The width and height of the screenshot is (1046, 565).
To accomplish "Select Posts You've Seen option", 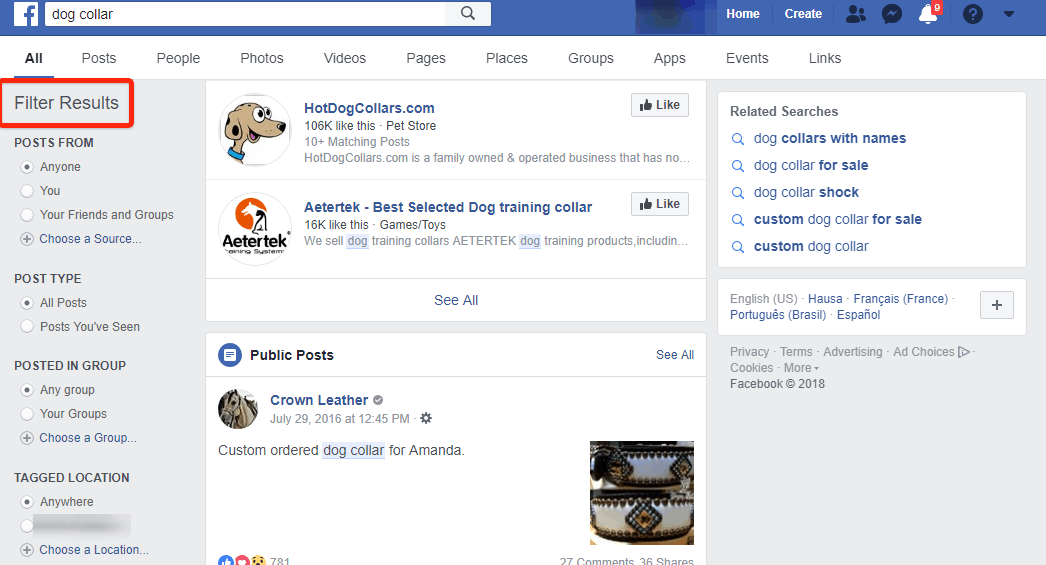I will click(x=27, y=327).
